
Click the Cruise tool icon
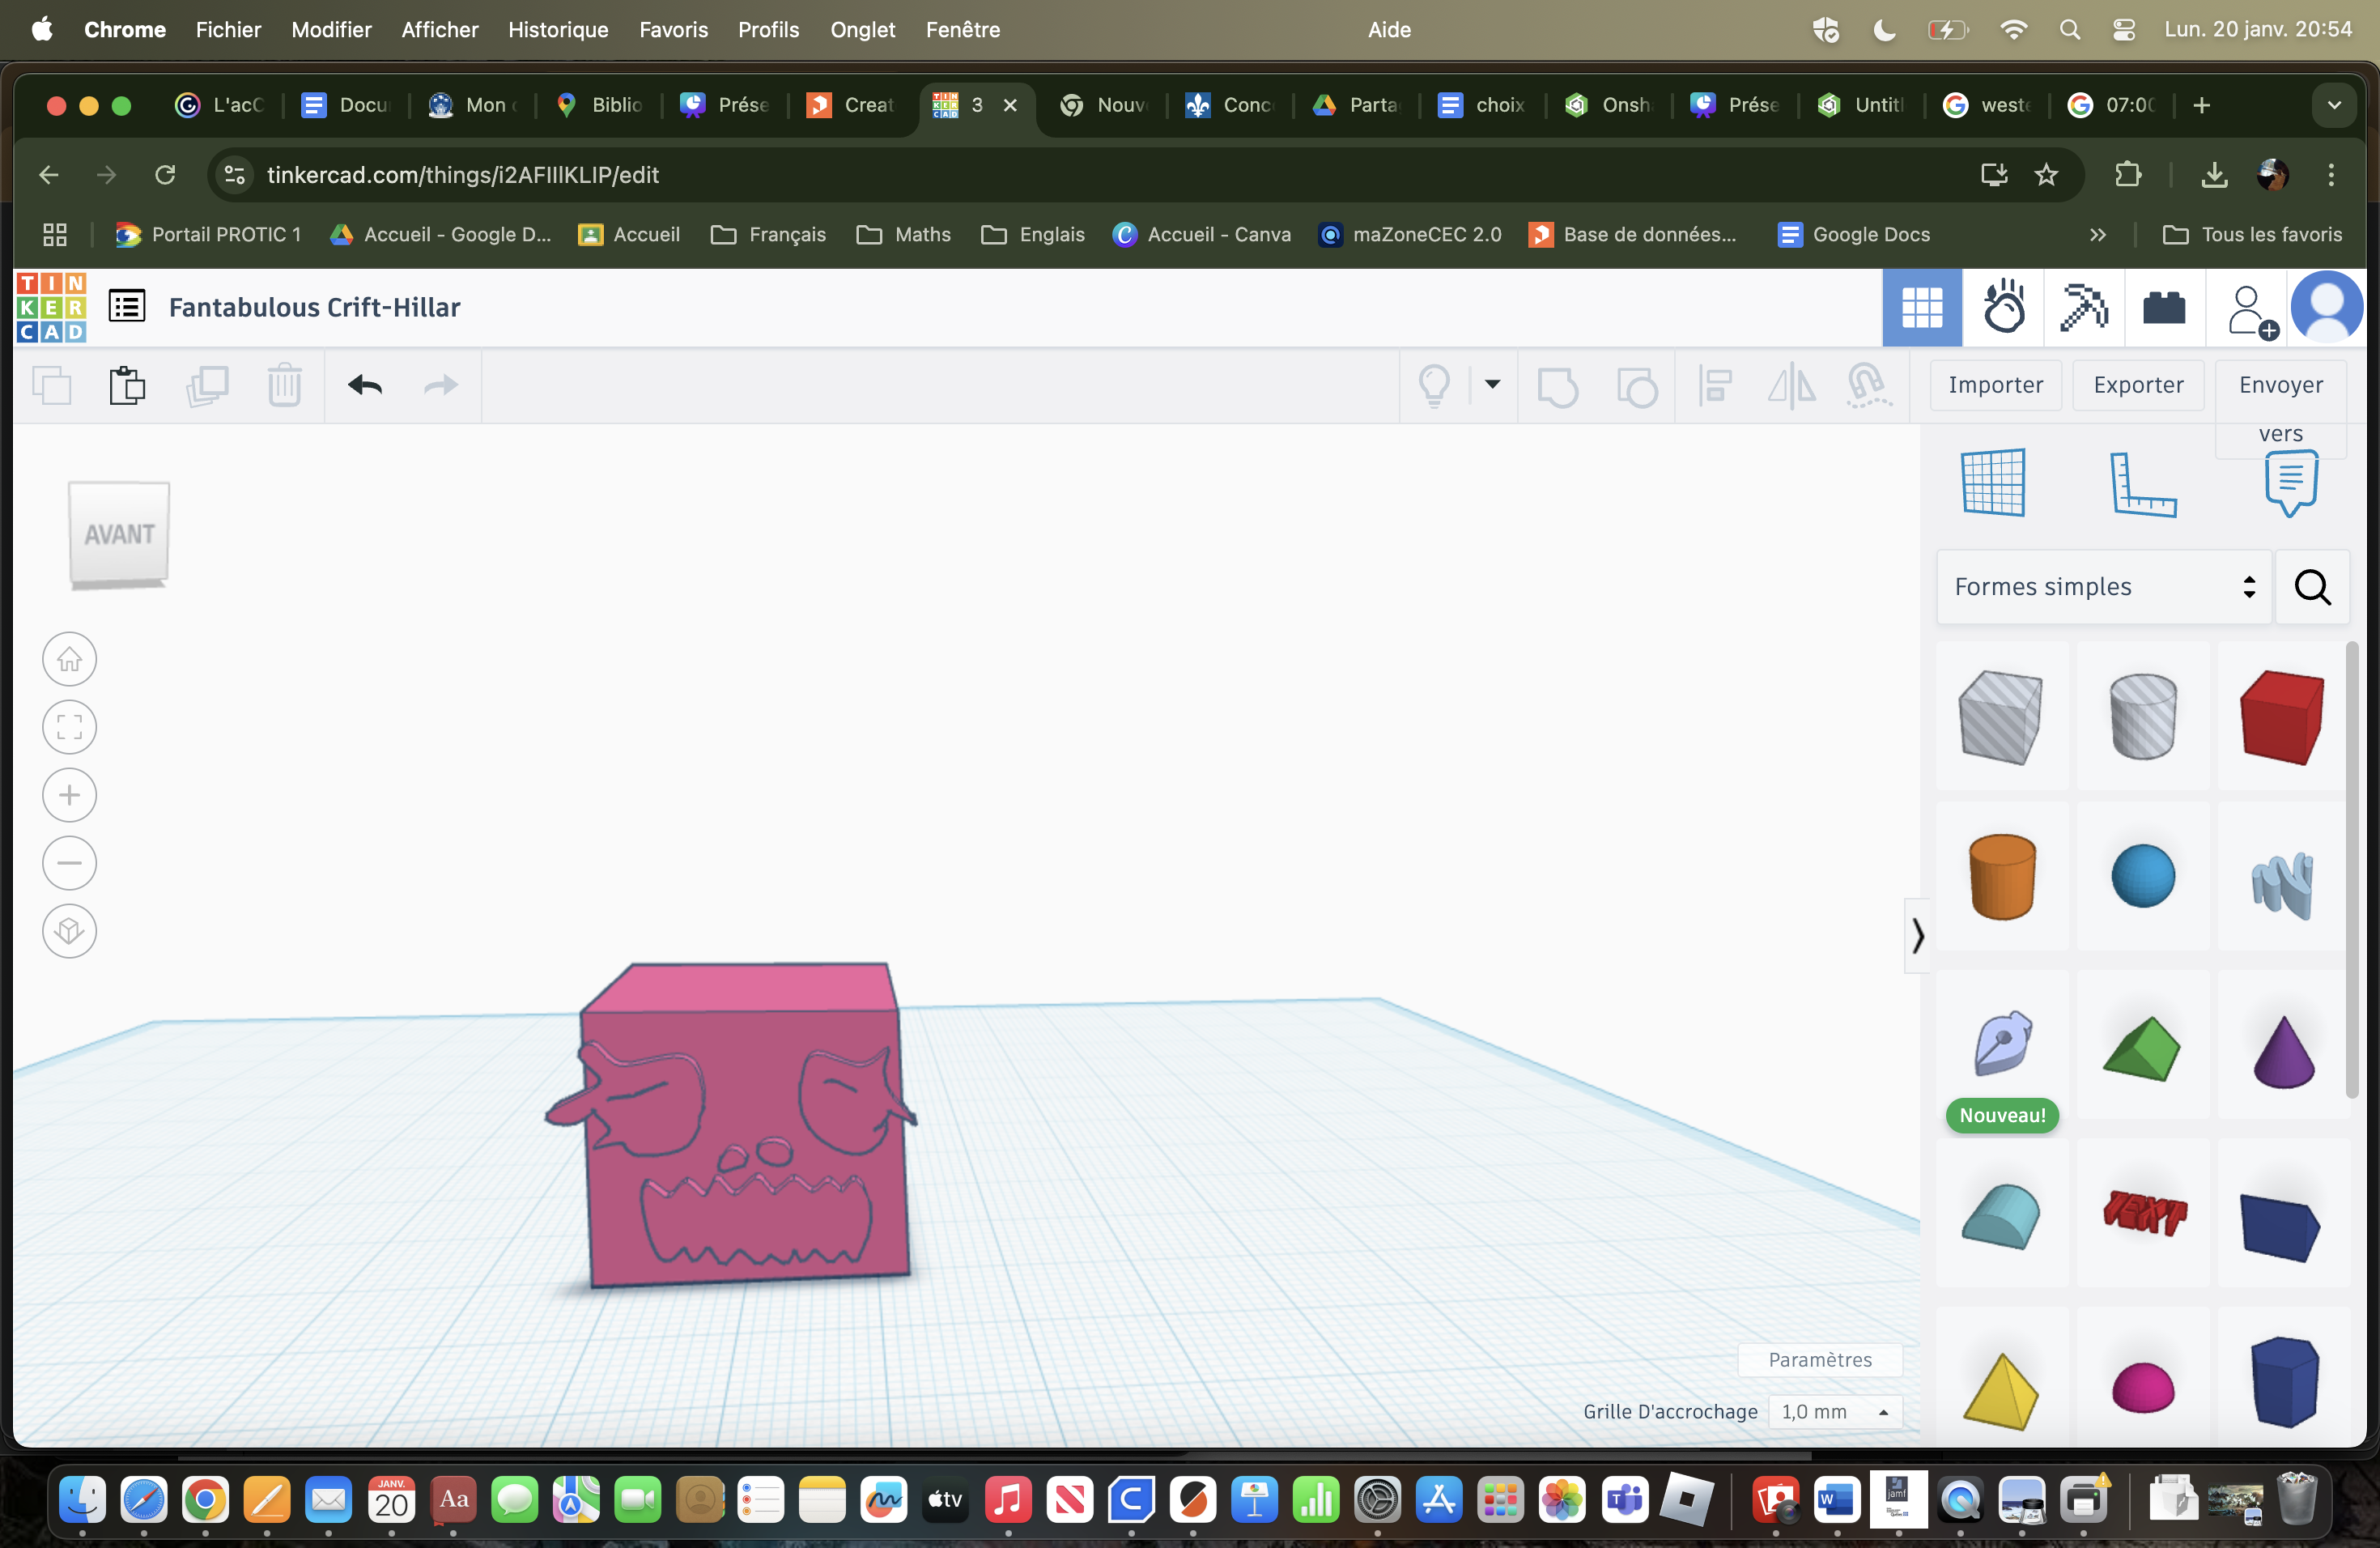tap(1867, 385)
